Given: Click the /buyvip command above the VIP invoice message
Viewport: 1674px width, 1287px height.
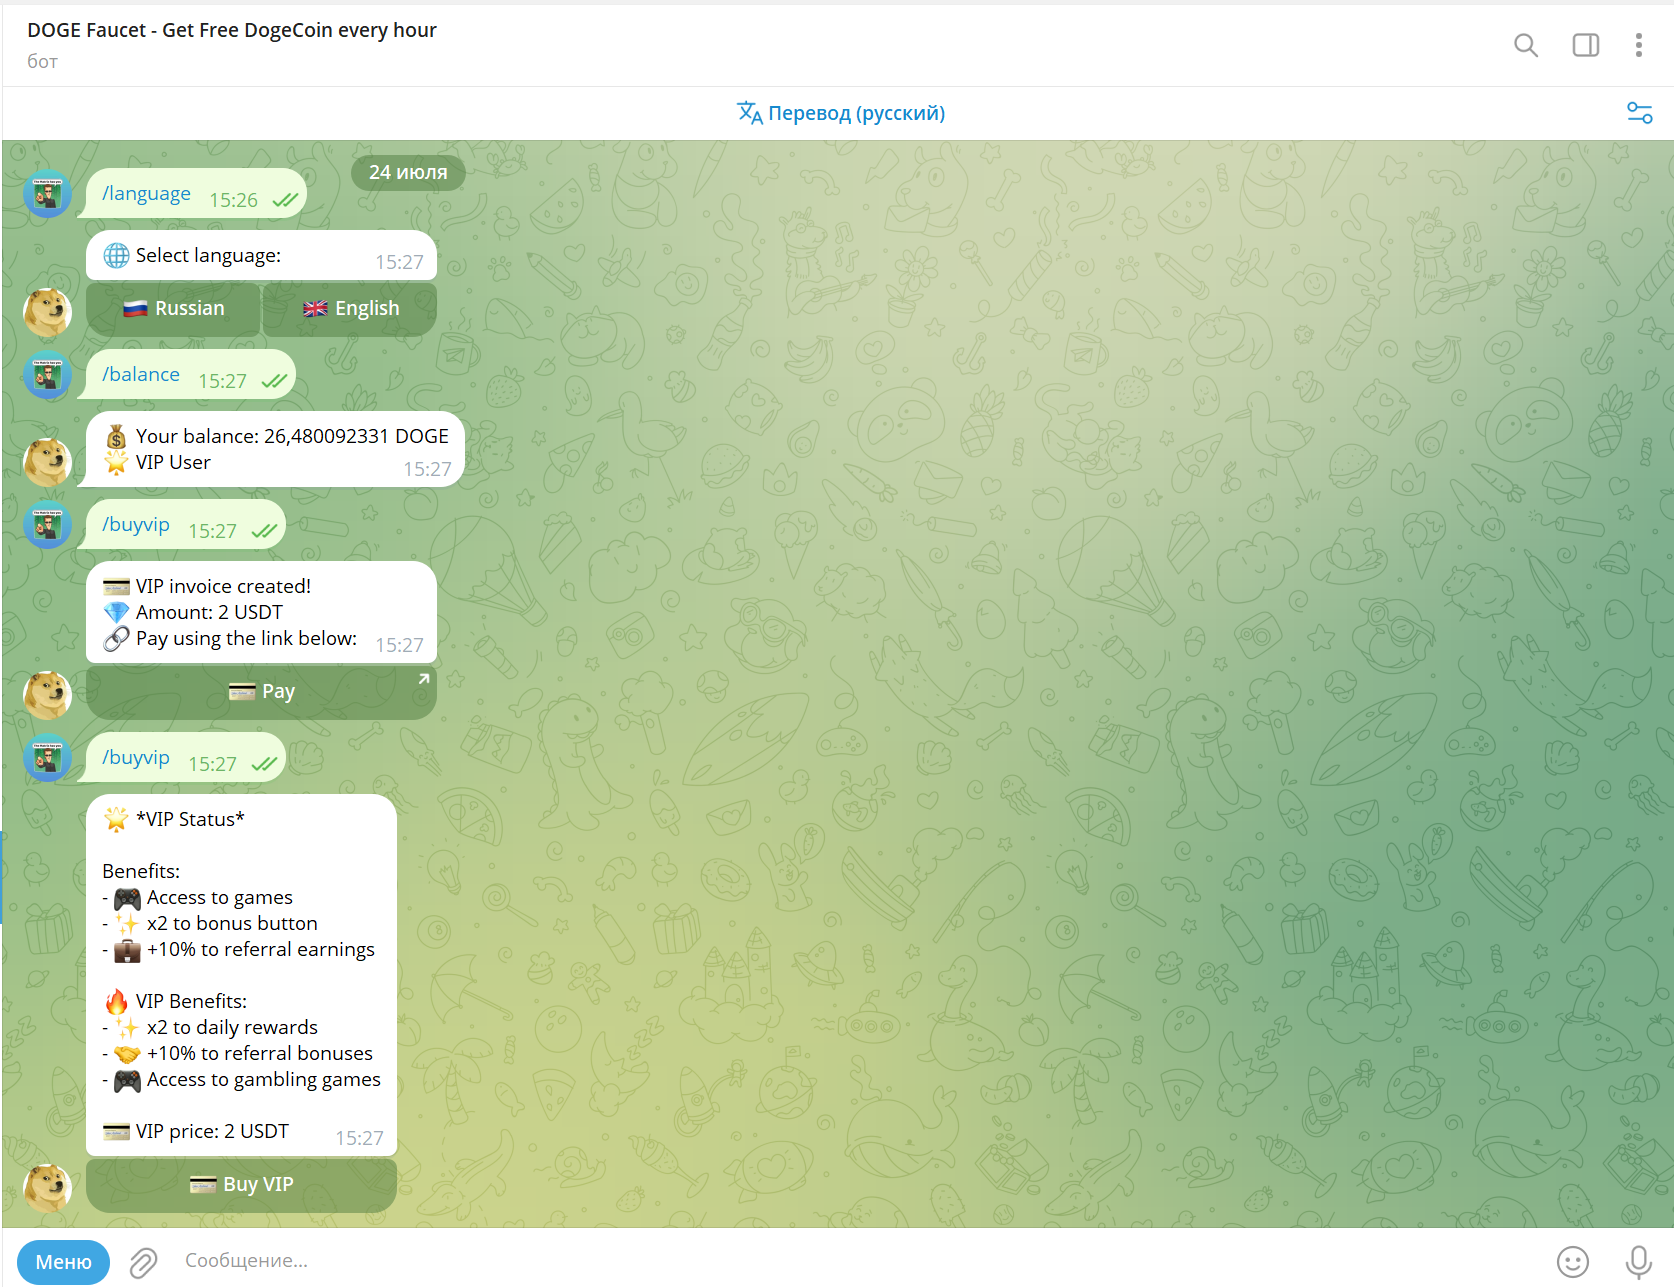Looking at the screenshot, I should click(x=136, y=525).
